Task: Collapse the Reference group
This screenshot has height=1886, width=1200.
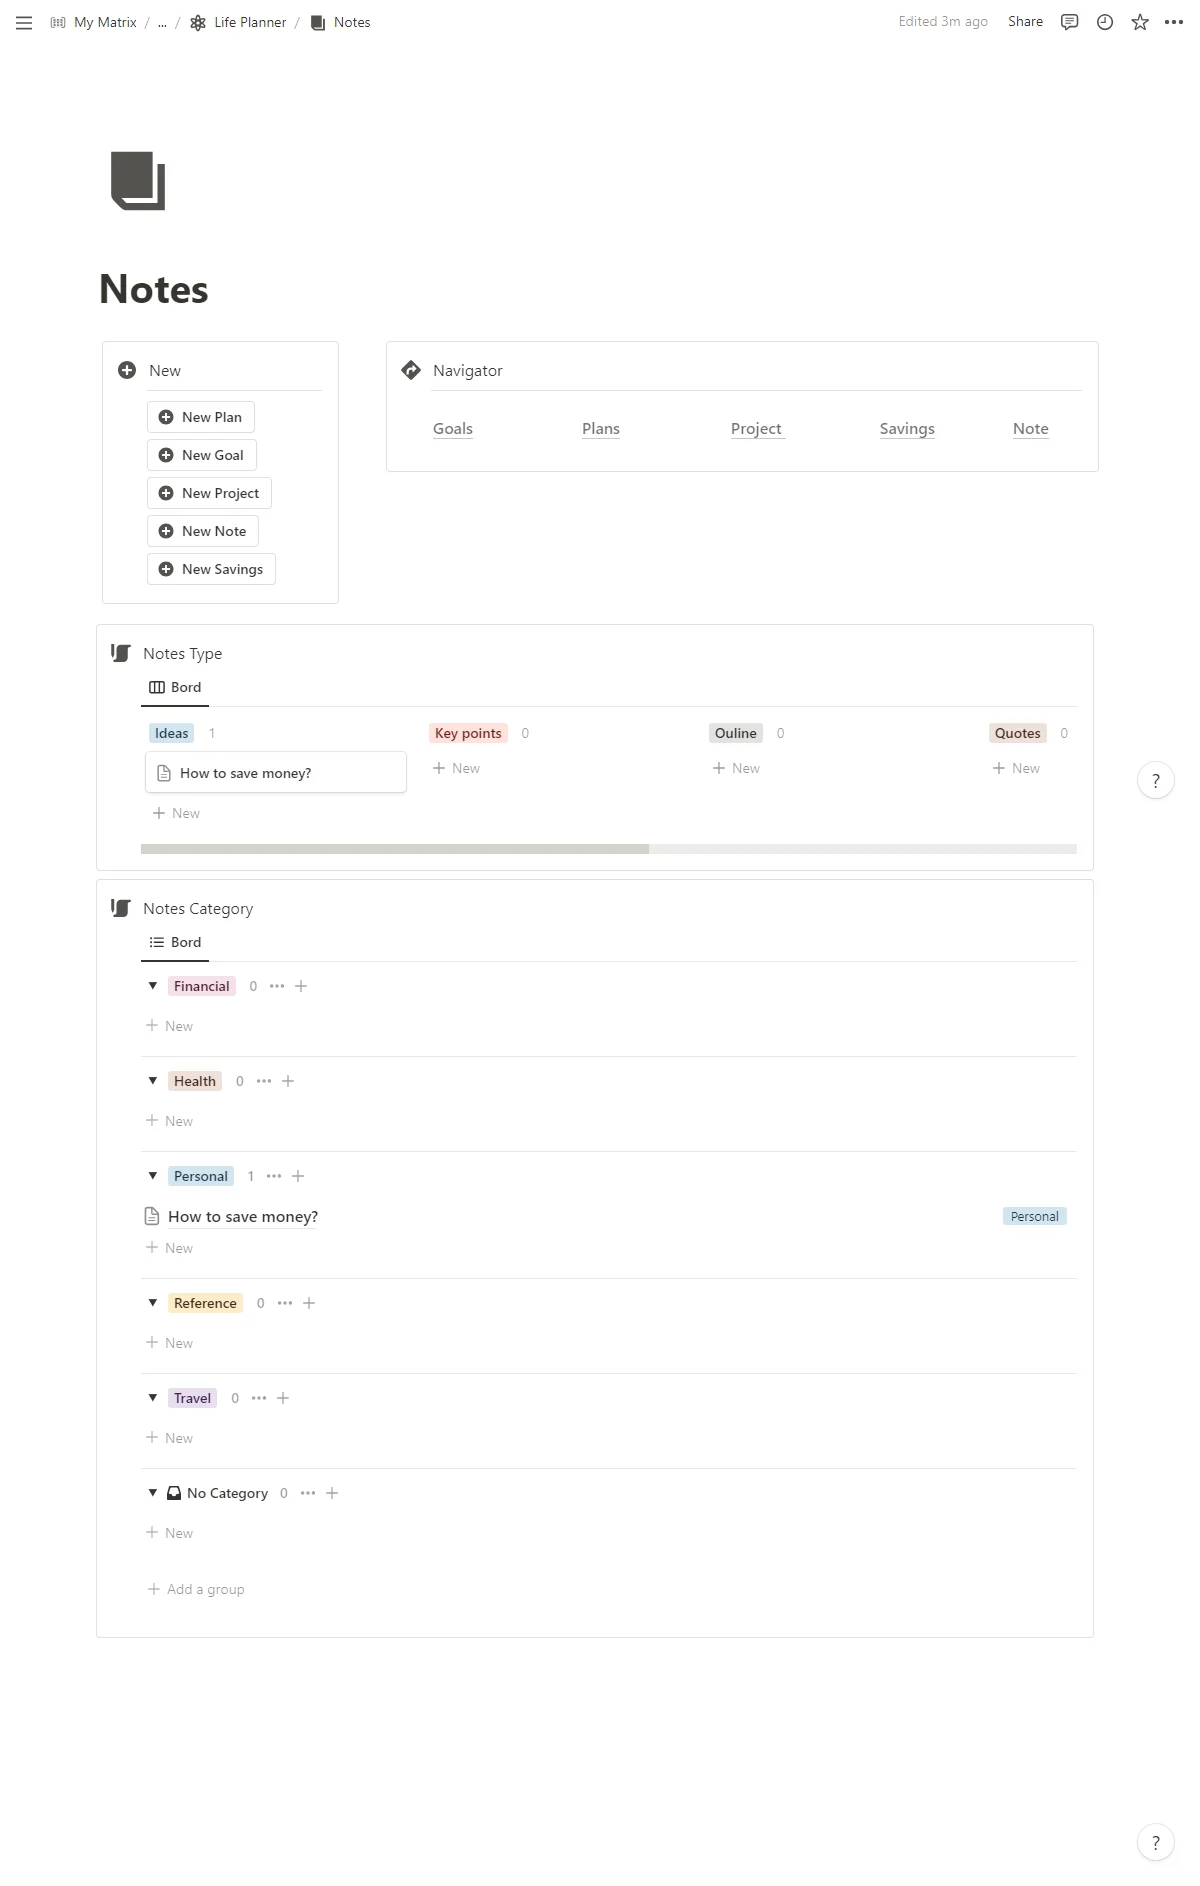Action: (x=153, y=1303)
